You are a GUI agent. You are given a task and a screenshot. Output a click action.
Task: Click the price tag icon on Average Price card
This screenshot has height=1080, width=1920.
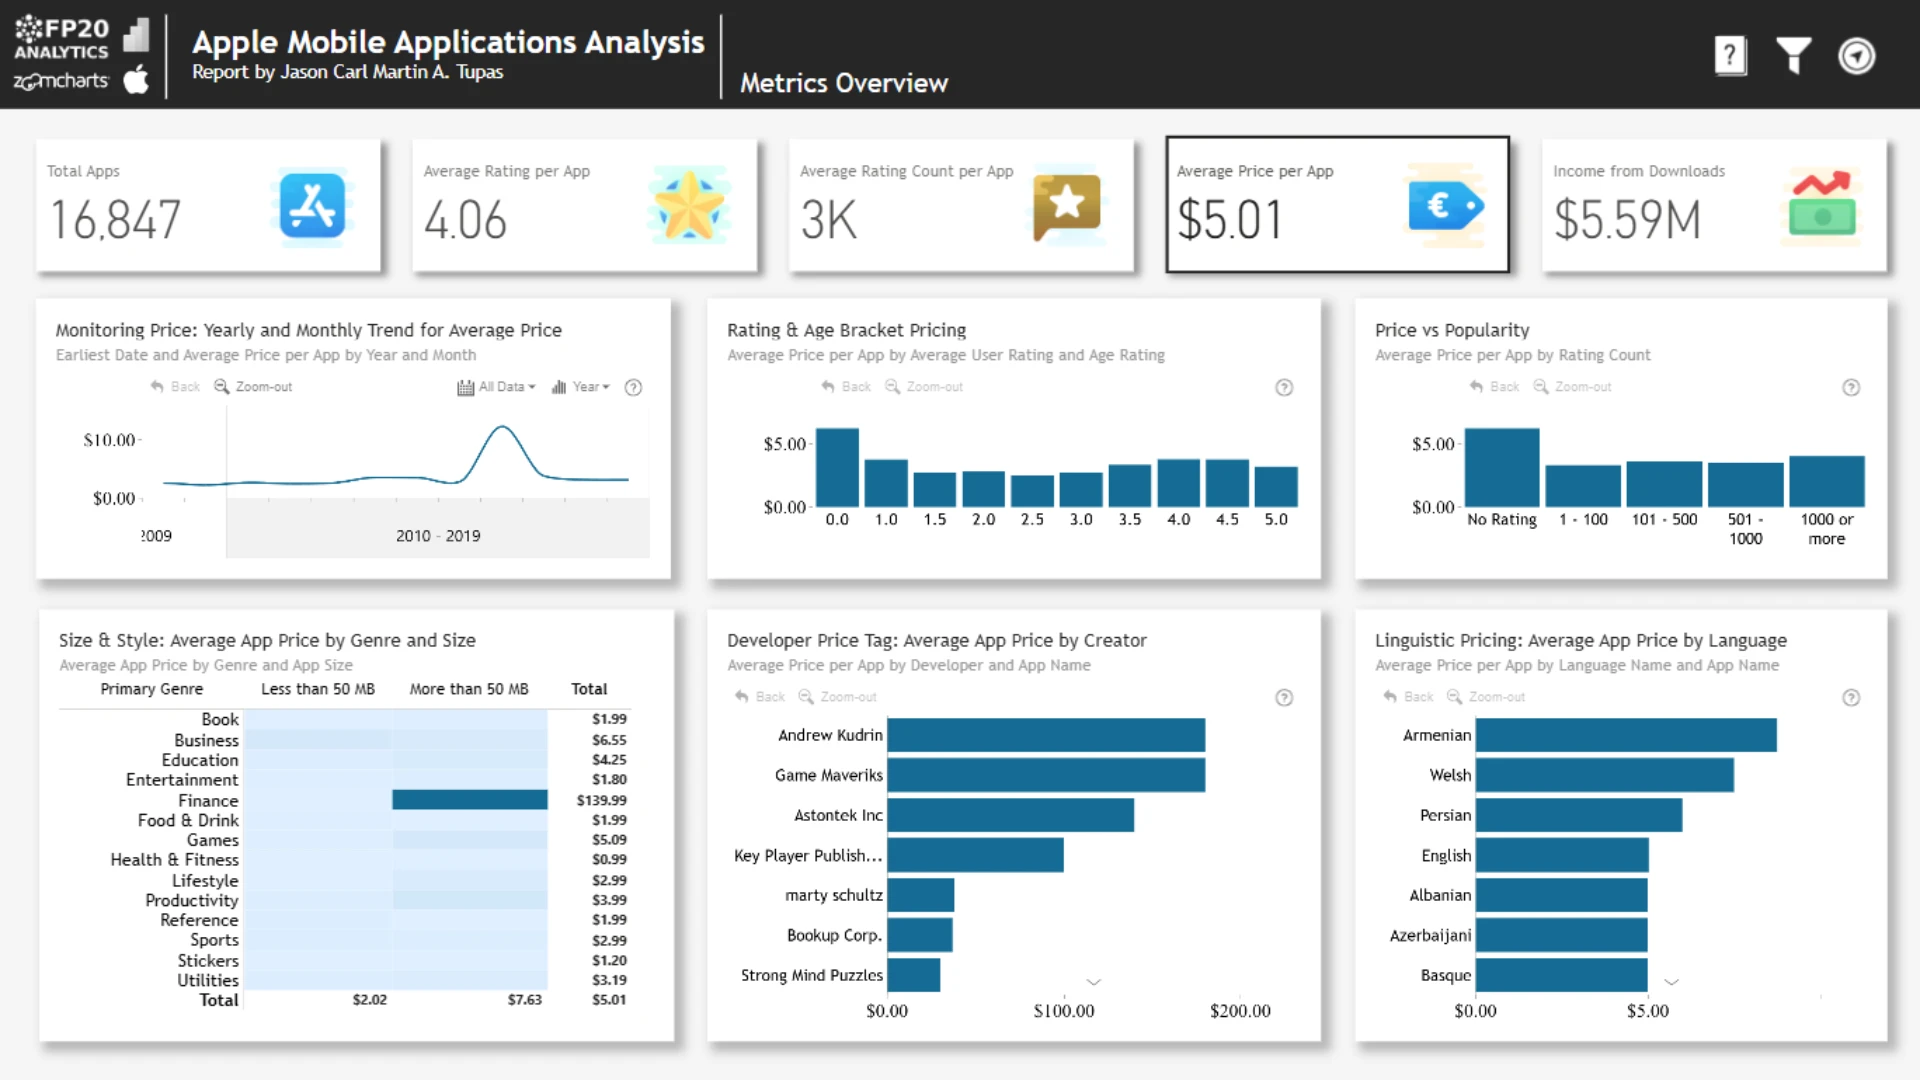(x=1445, y=205)
